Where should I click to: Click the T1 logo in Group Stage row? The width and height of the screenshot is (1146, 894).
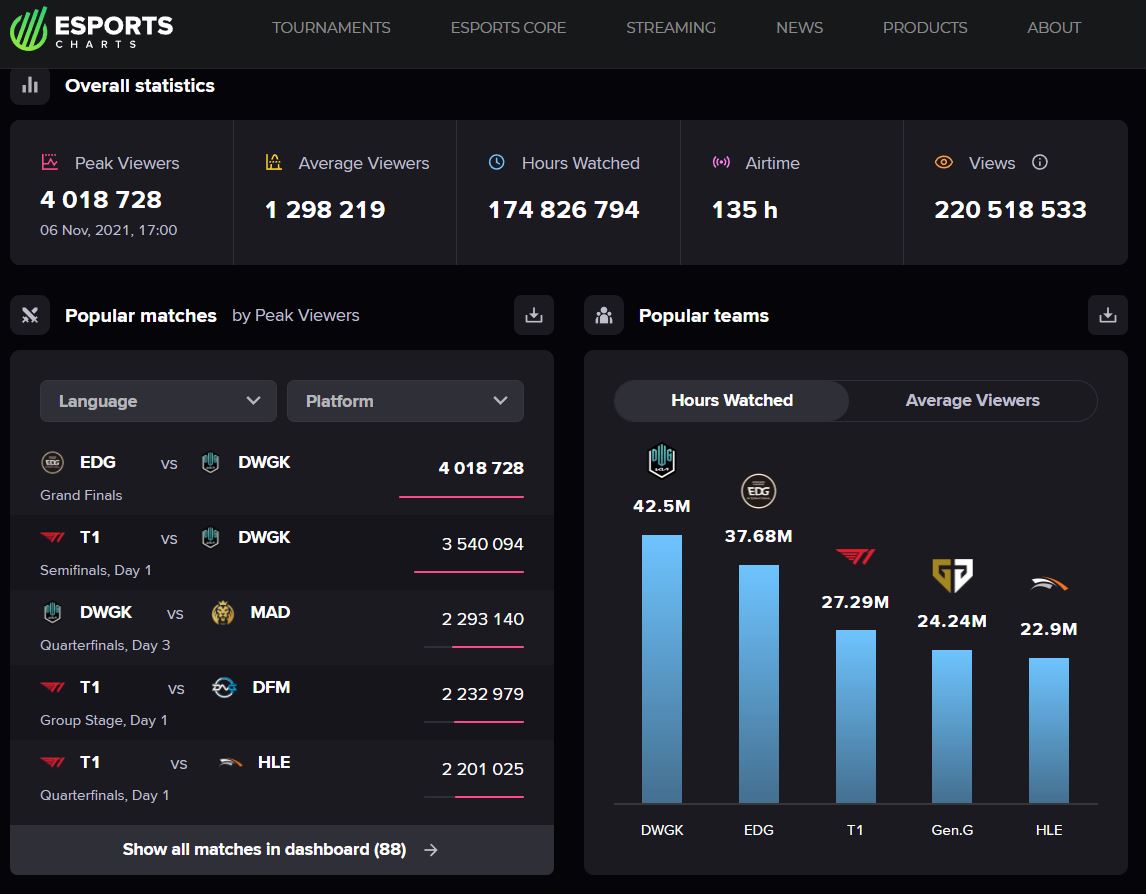pyautogui.click(x=53, y=687)
